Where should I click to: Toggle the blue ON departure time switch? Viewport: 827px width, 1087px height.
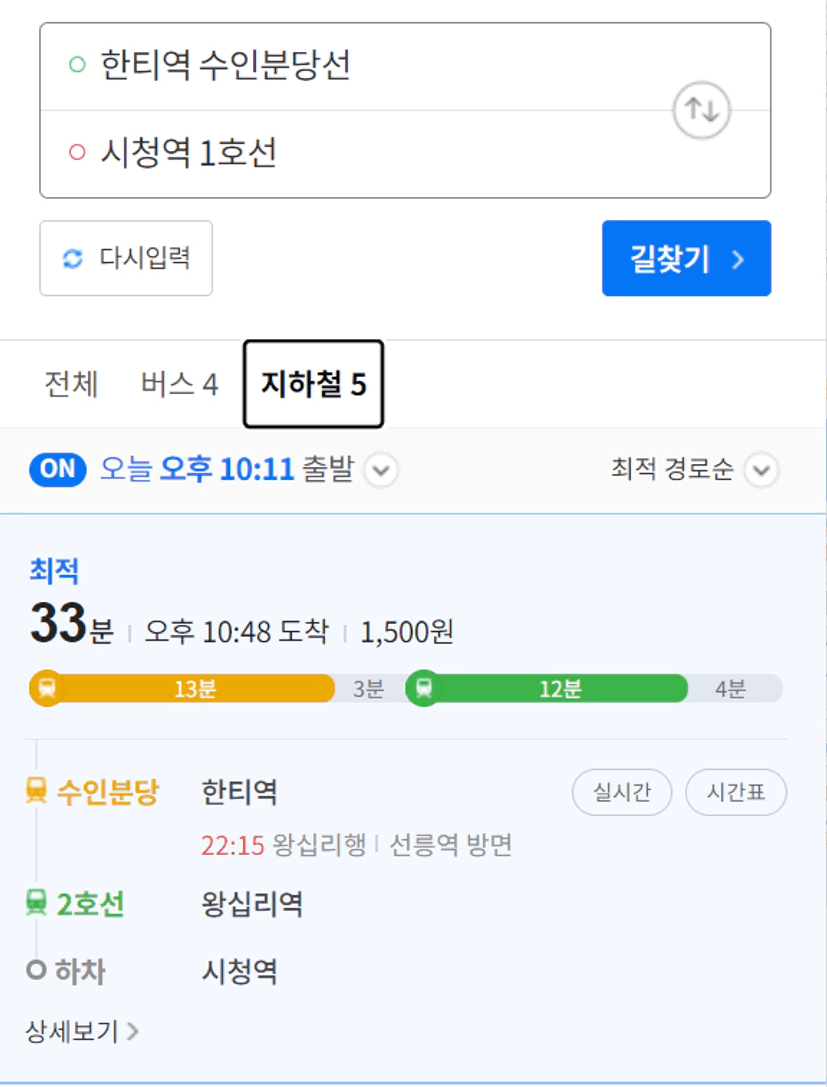[x=58, y=469]
